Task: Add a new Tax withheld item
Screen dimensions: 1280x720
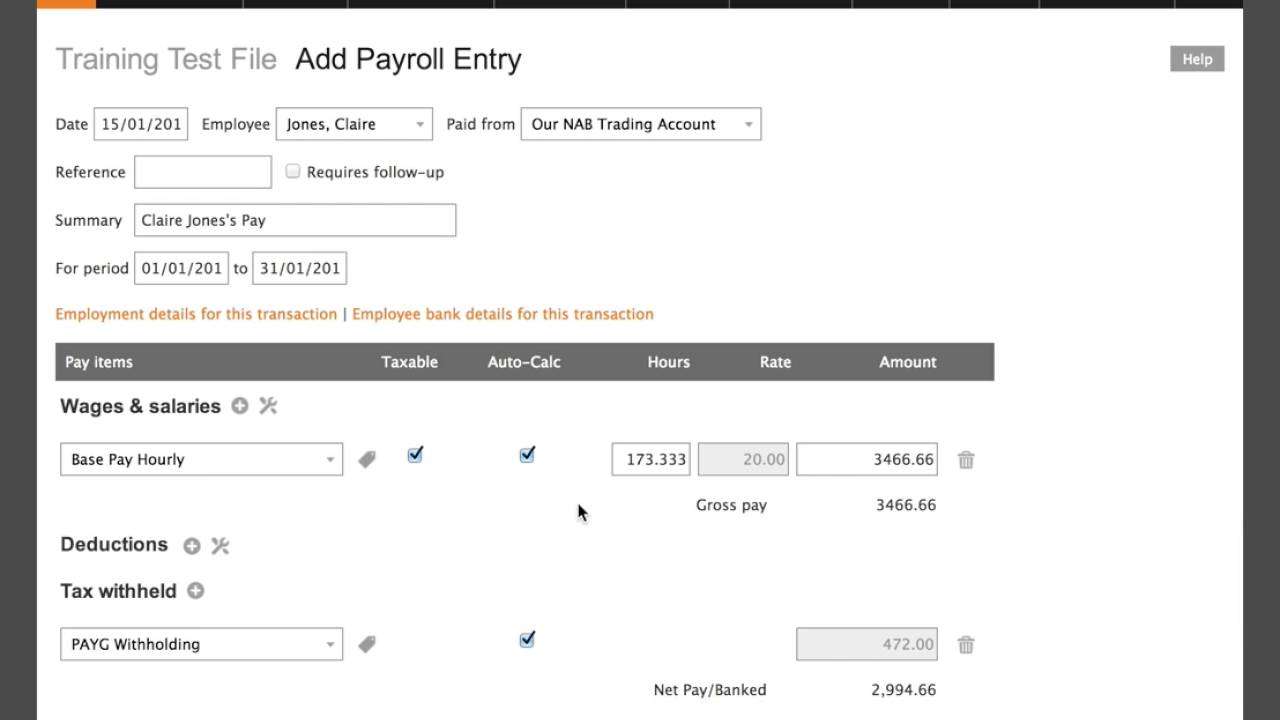Action: [x=196, y=591]
